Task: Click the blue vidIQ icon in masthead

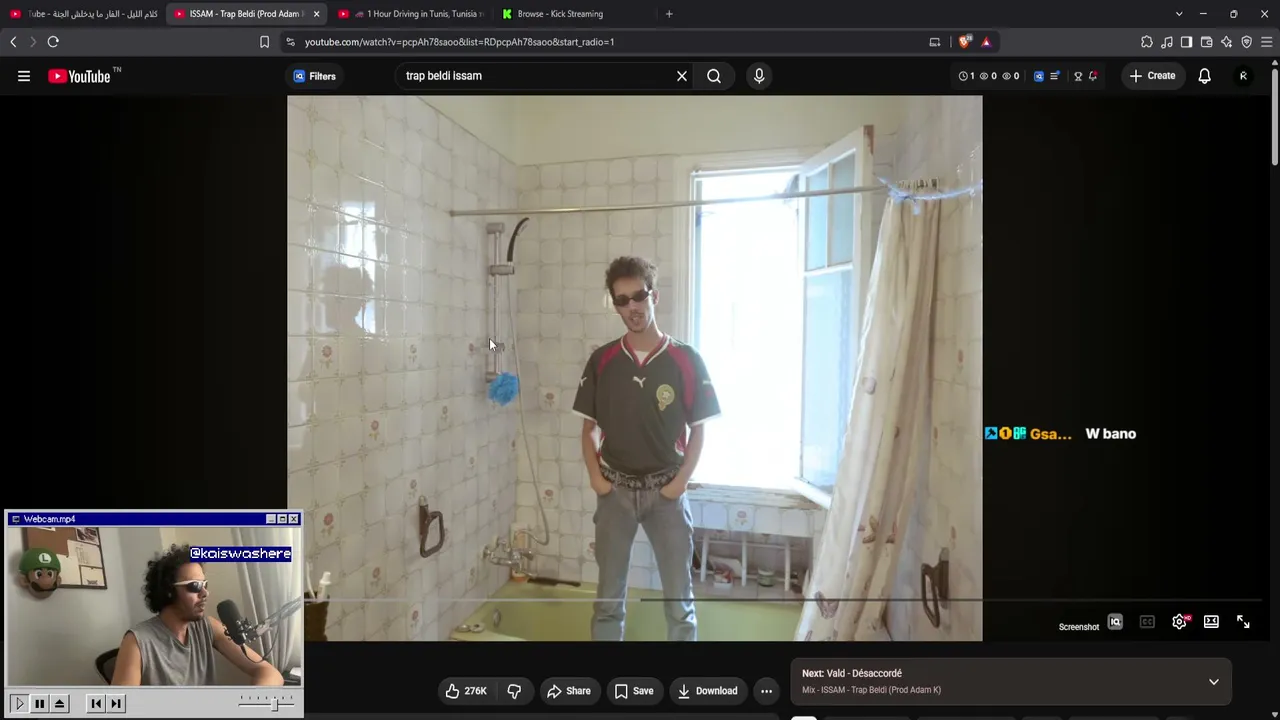Action: click(x=1039, y=76)
